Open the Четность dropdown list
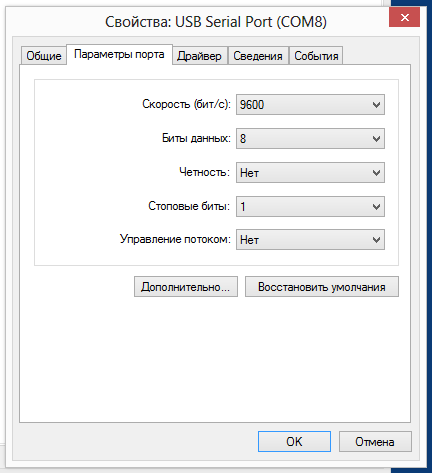The image size is (432, 473). pyautogui.click(x=310, y=173)
